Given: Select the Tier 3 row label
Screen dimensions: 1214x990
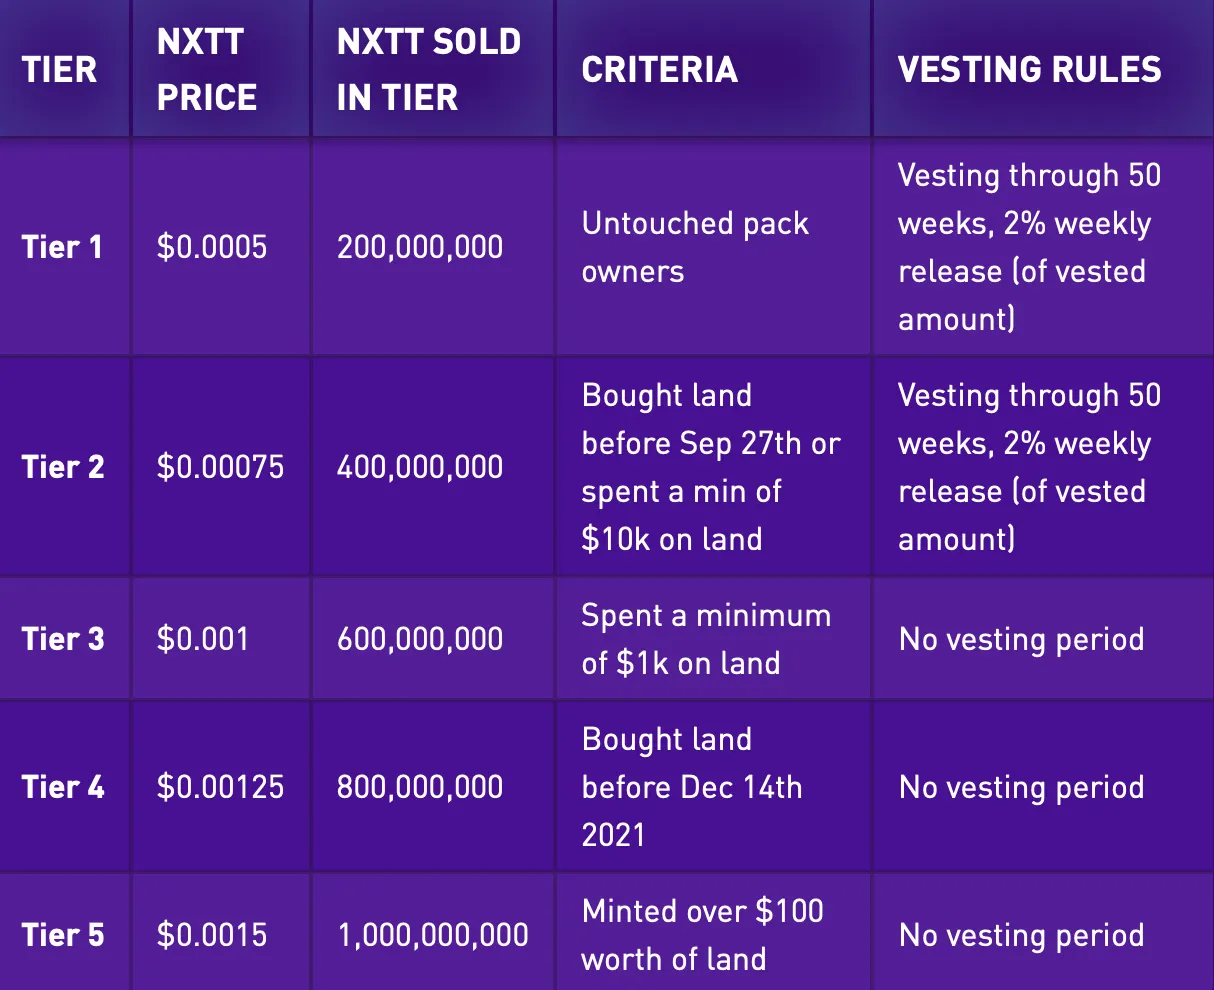Looking at the screenshot, I should coord(63,639).
